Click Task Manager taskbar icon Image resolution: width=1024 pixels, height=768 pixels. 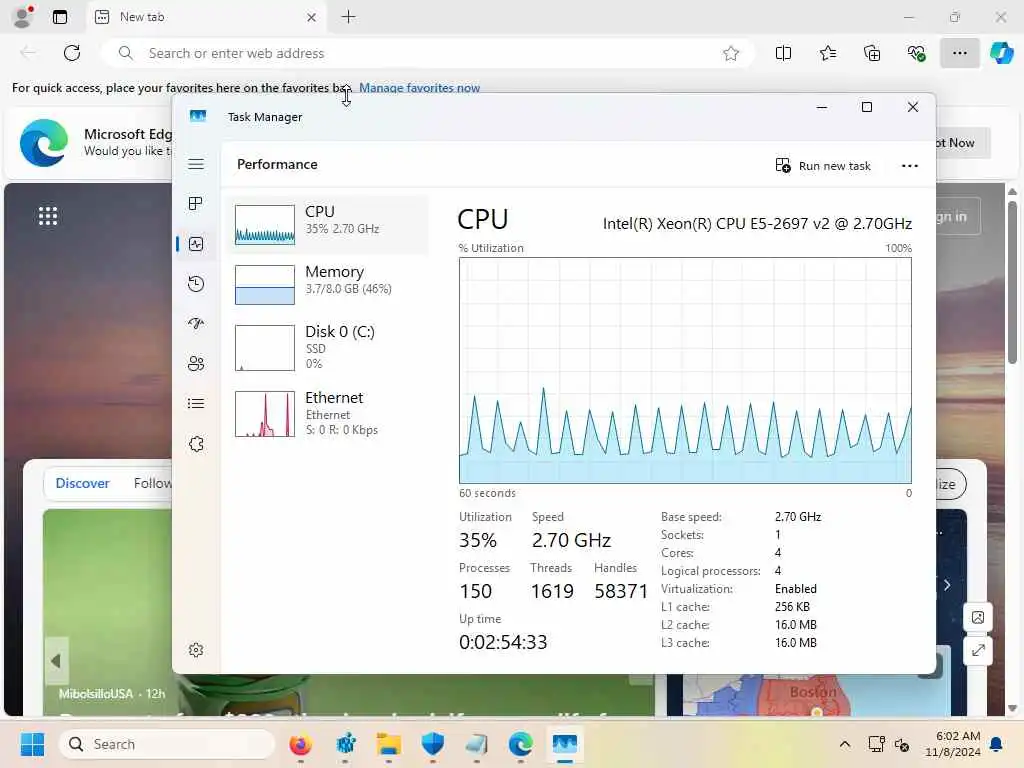click(x=564, y=744)
